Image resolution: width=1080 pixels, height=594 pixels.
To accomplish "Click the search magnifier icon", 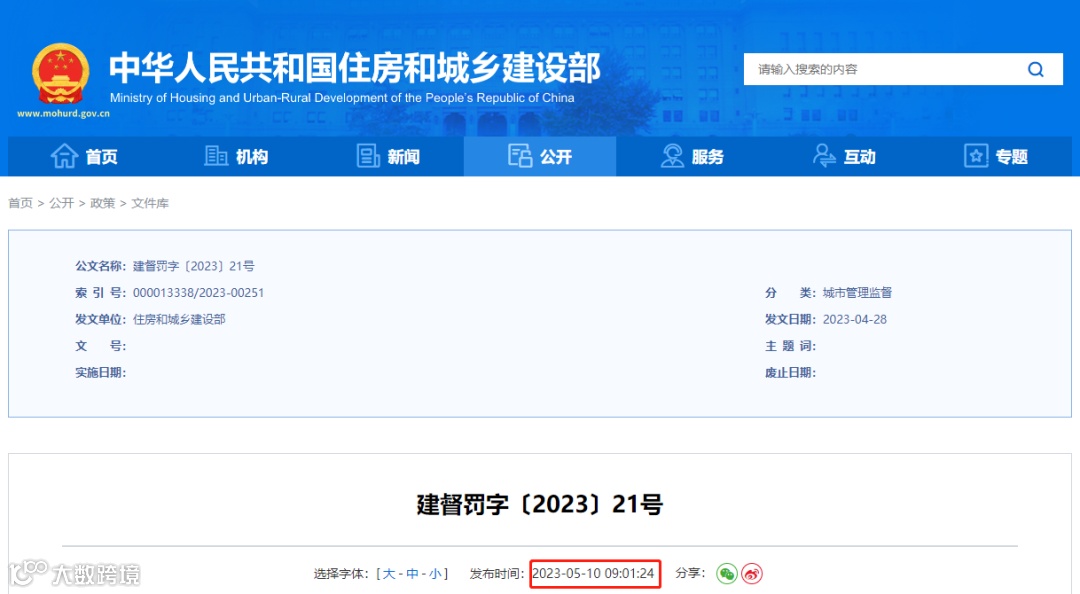I will click(x=1035, y=69).
